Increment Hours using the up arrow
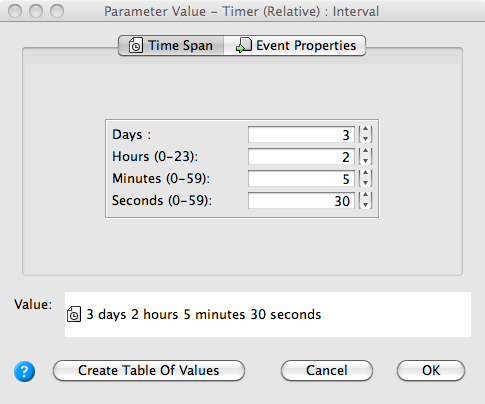The width and height of the screenshot is (485, 404). pos(366,152)
